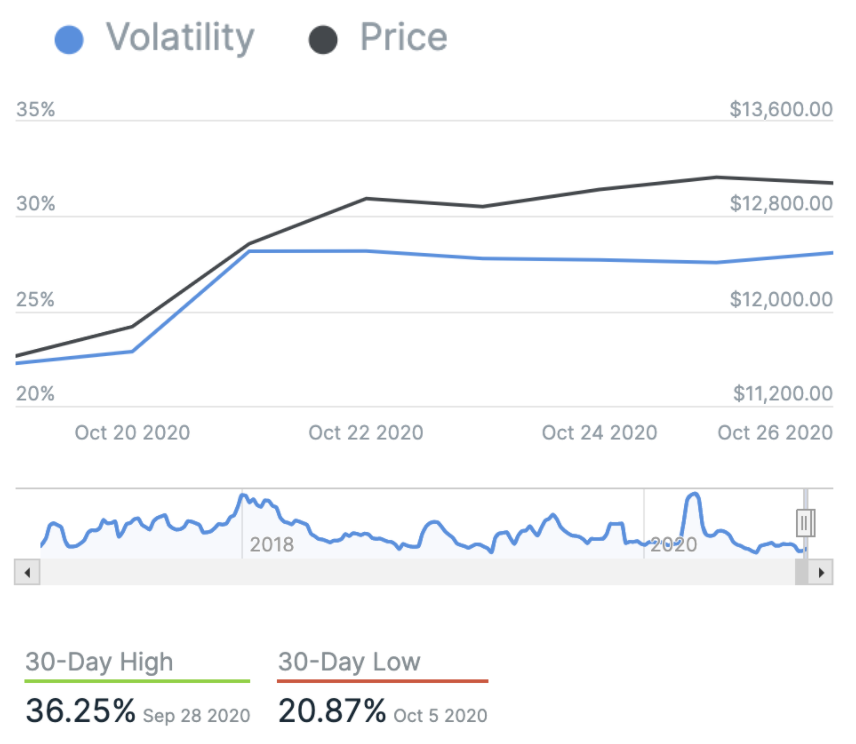This screenshot has width=856, height=744.
Task: Click the Oct 5 2020 date
Action: tap(441, 715)
